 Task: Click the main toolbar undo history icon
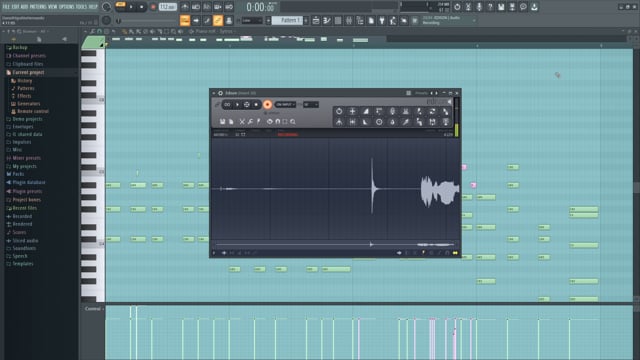457,7
